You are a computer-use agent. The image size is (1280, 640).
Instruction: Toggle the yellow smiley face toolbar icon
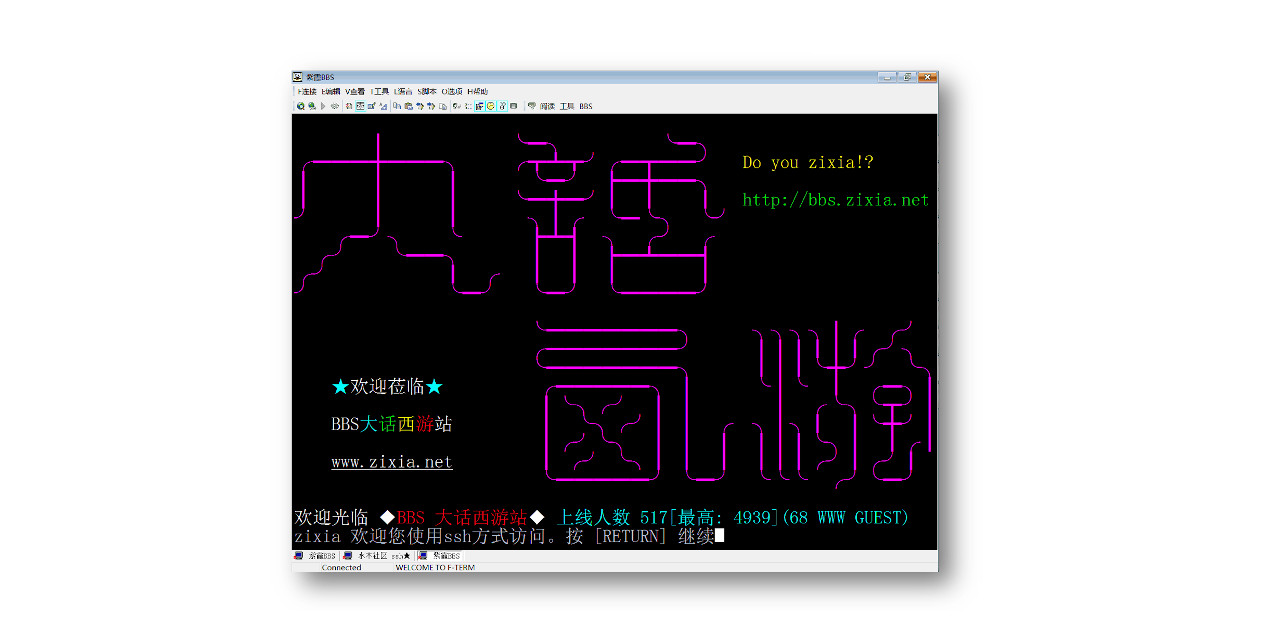point(491,106)
